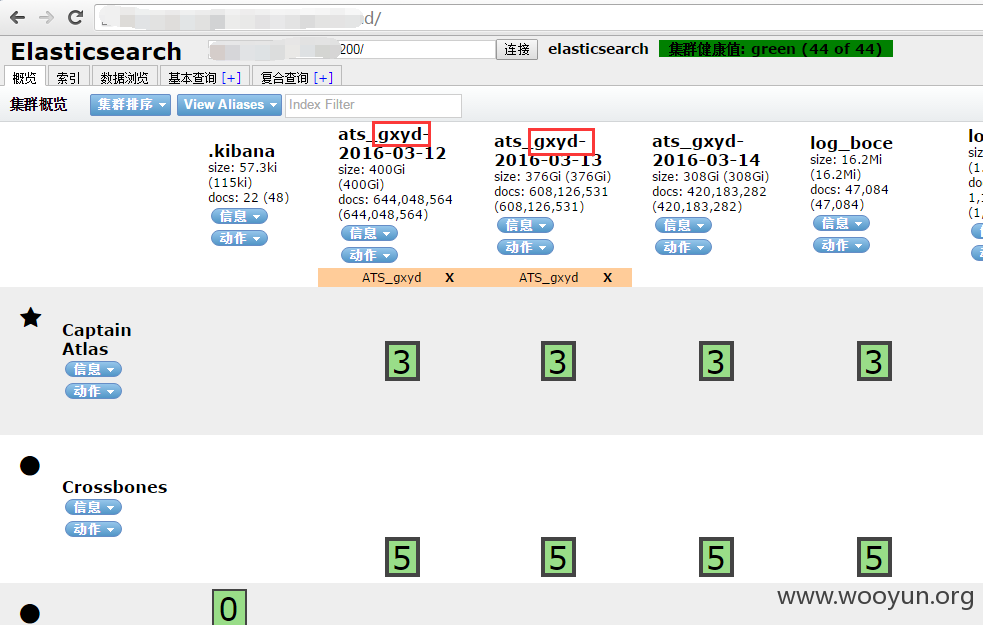Select Crossbones shard 5 of ats_gxyd-2016-03-14
The image size is (983, 625).
717,557
